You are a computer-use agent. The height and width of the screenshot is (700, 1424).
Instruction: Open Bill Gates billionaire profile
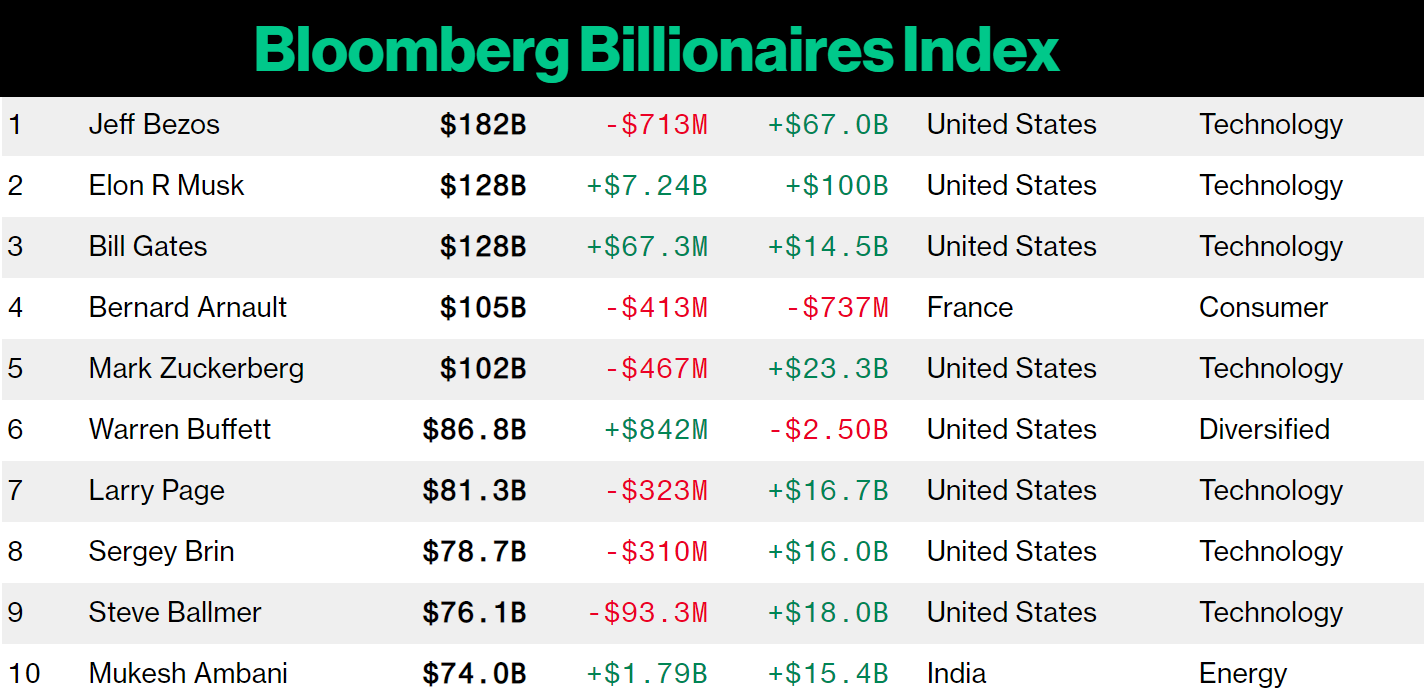click(148, 247)
